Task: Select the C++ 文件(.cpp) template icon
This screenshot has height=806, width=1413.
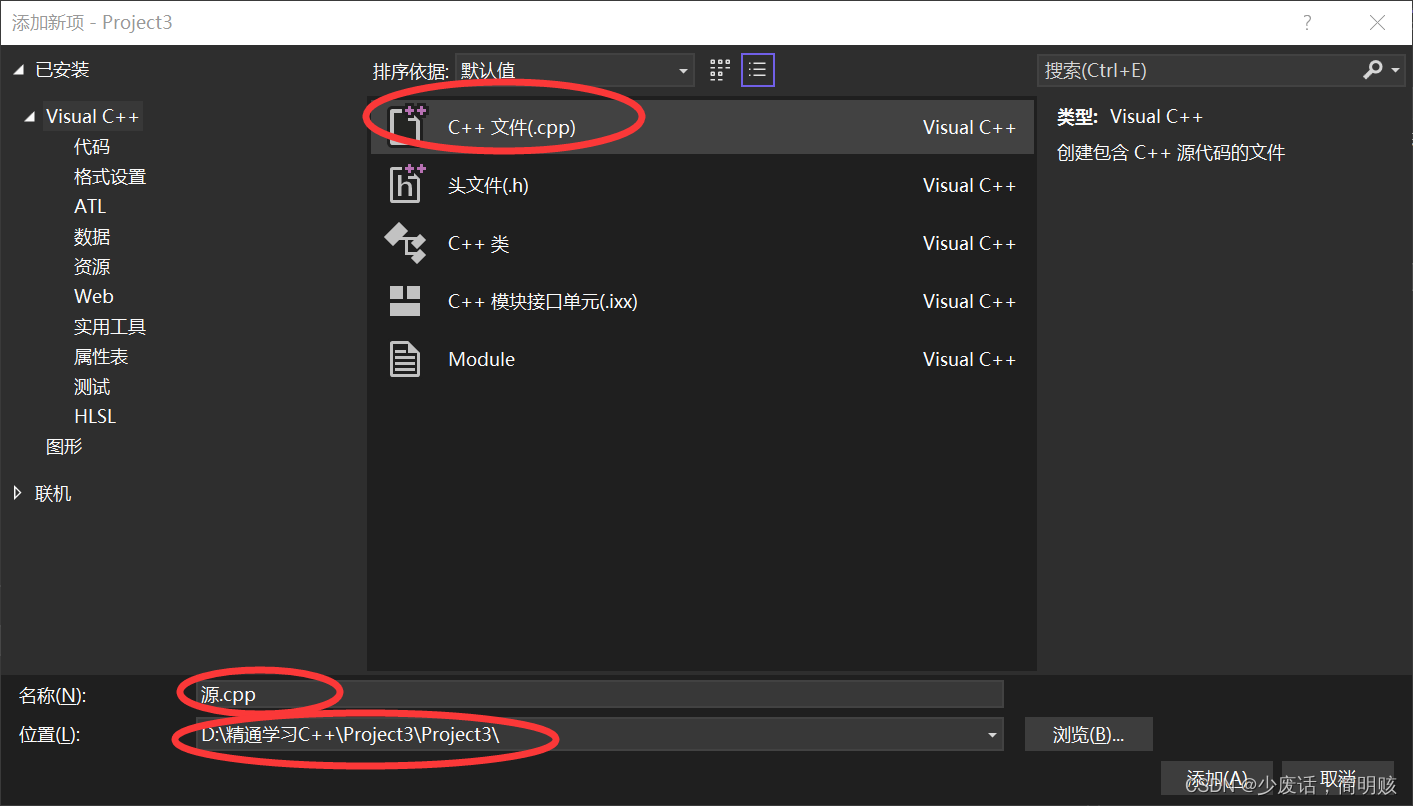Action: pos(407,126)
